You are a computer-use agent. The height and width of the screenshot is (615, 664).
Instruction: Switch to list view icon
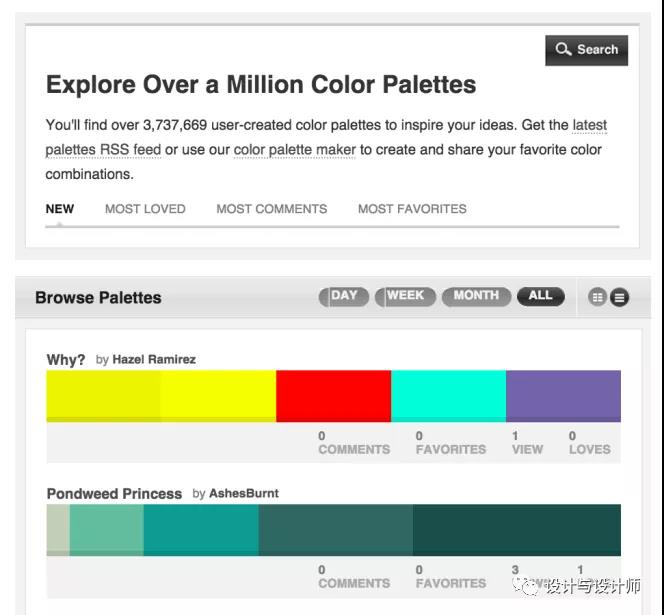[620, 297]
